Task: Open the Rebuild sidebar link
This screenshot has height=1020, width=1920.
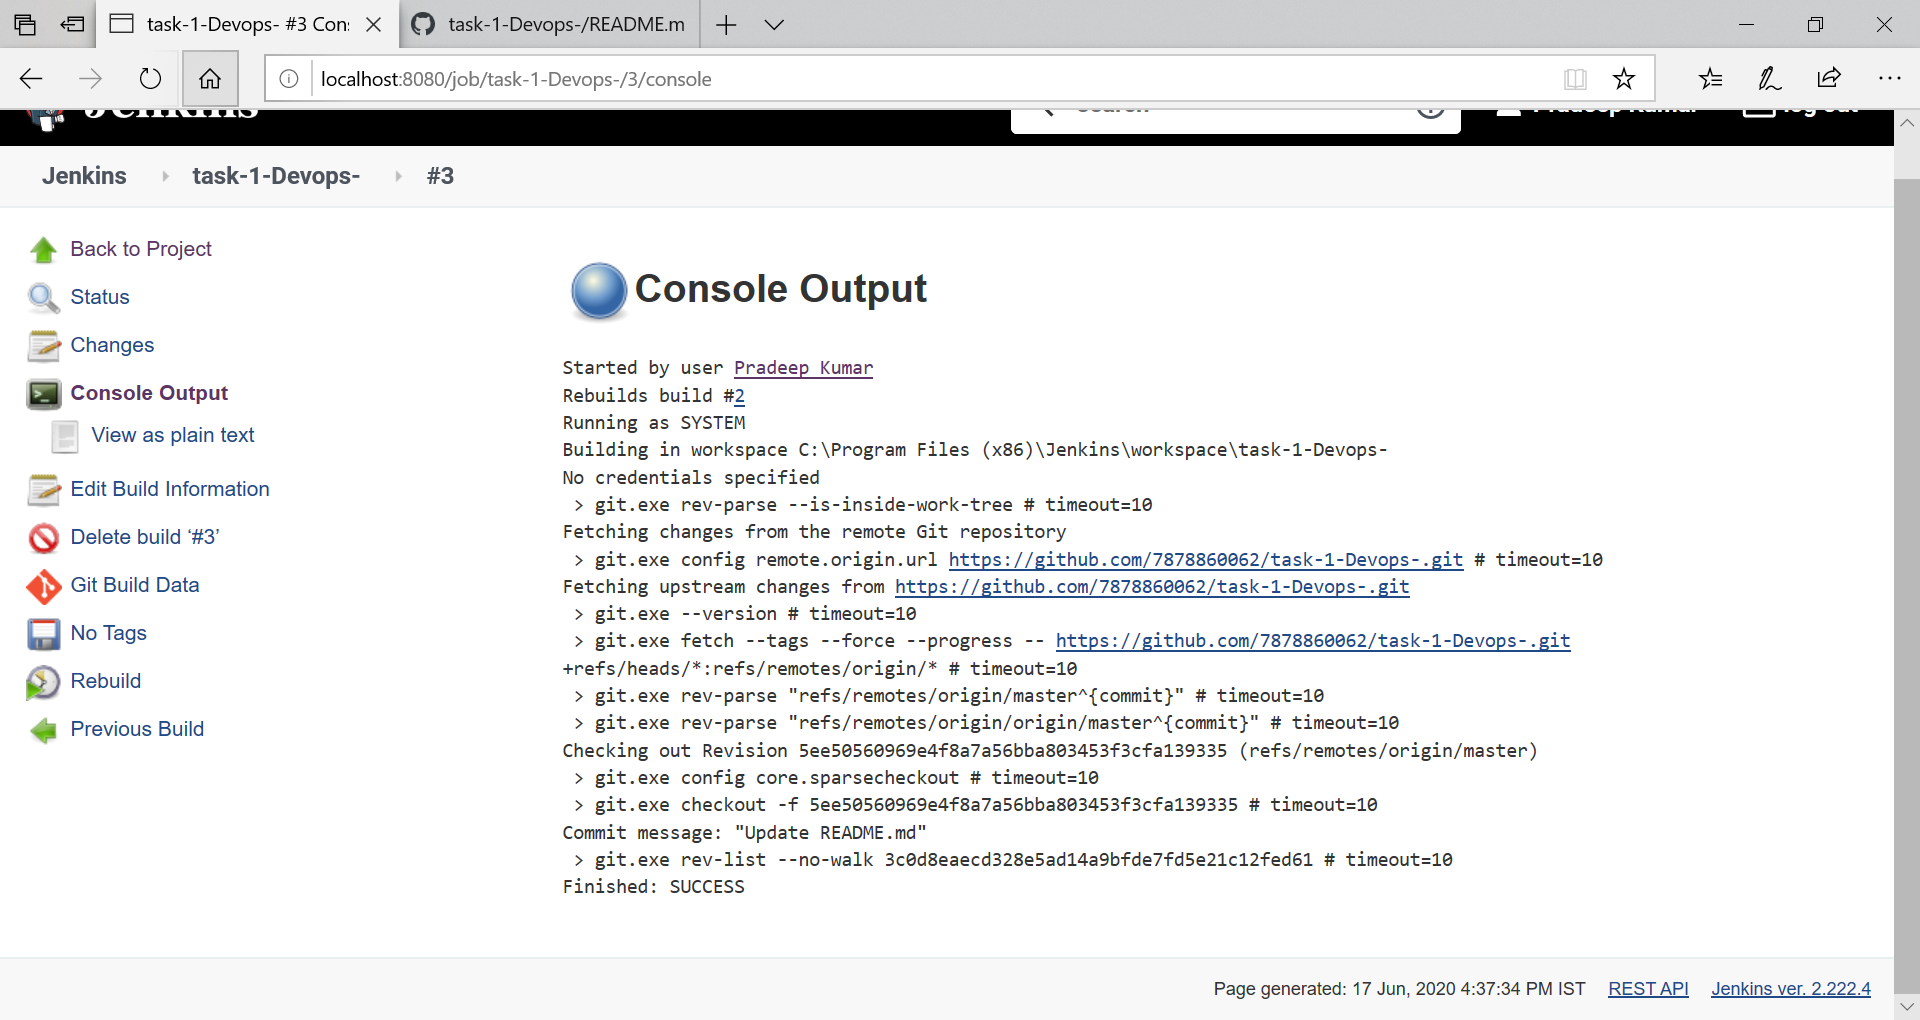Action: (x=106, y=681)
